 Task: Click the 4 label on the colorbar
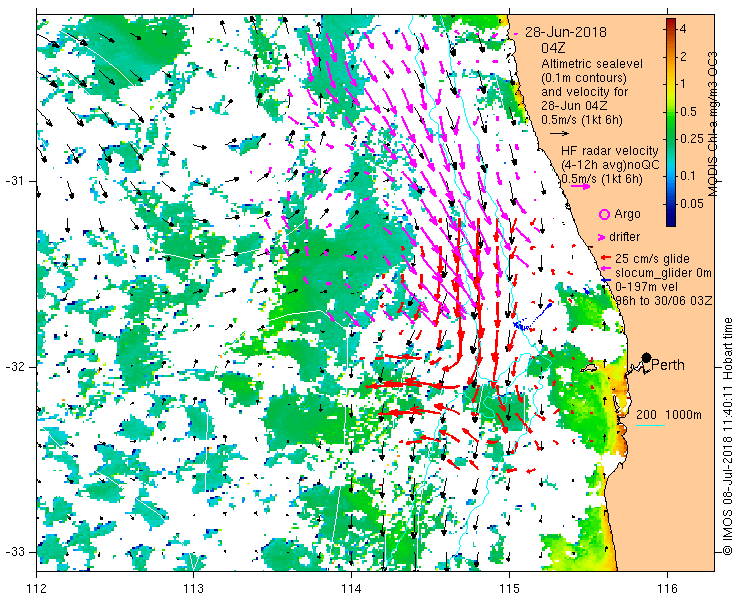point(682,29)
